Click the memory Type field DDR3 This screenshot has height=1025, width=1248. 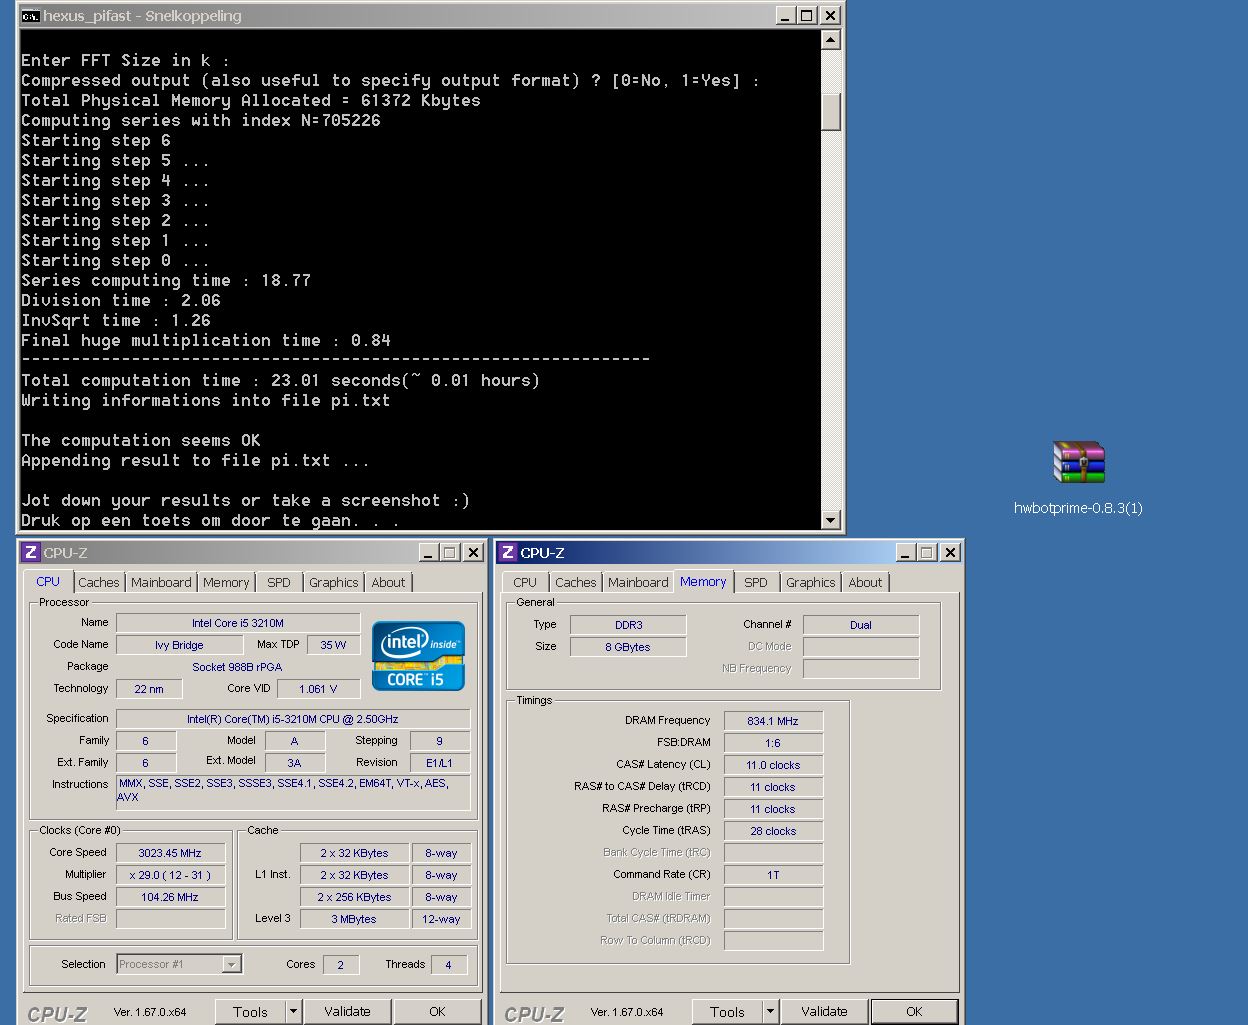coord(628,625)
